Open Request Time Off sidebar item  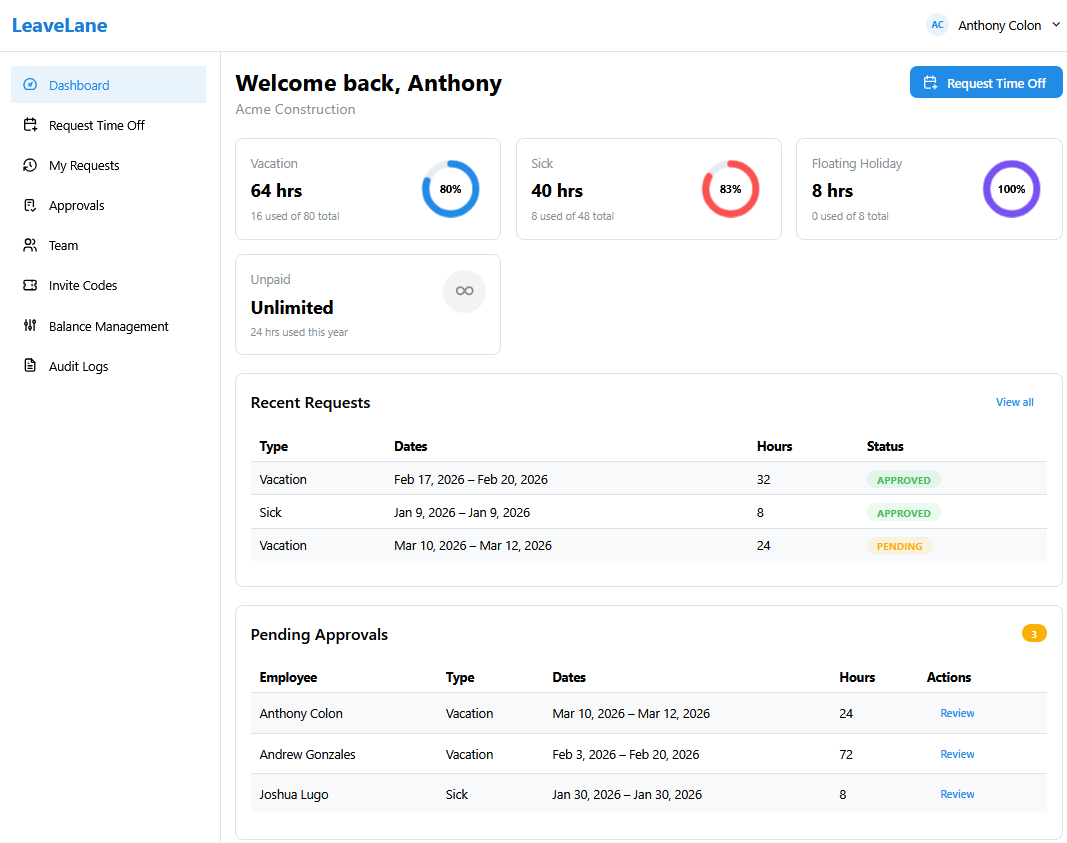108,125
